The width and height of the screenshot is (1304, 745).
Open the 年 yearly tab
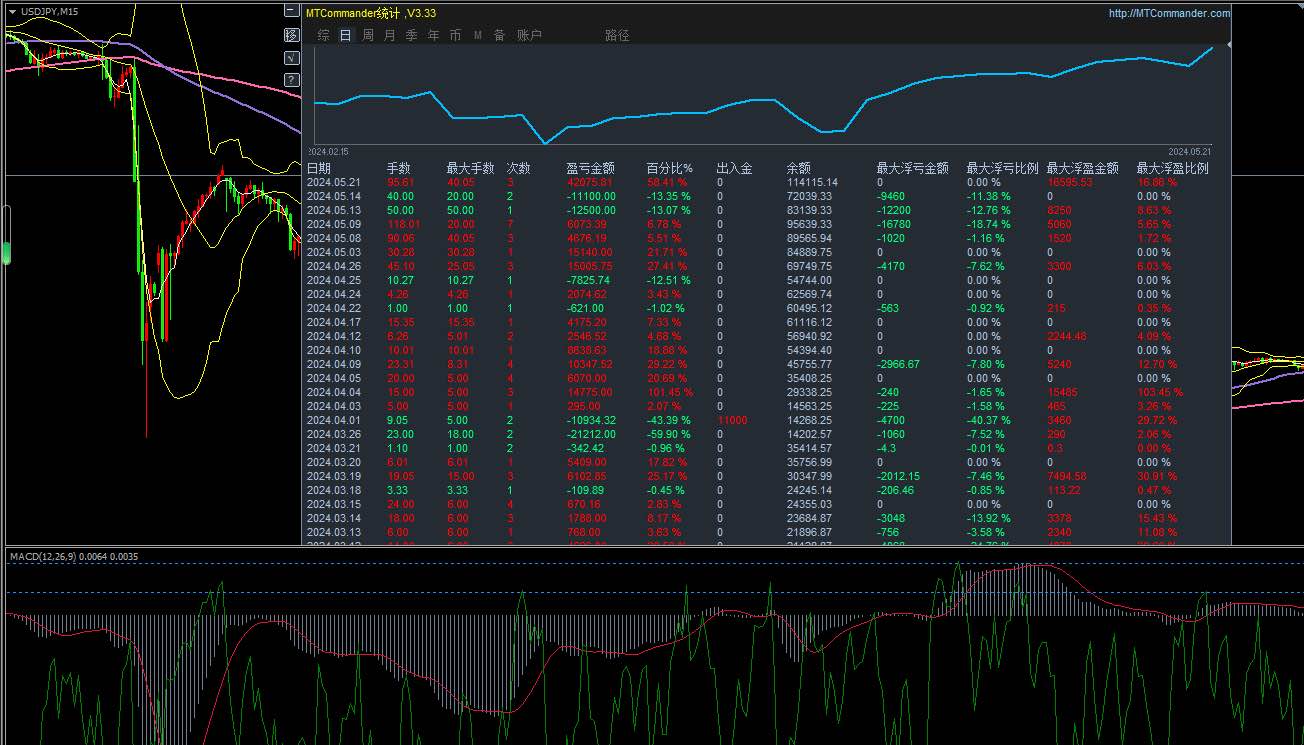coord(433,35)
